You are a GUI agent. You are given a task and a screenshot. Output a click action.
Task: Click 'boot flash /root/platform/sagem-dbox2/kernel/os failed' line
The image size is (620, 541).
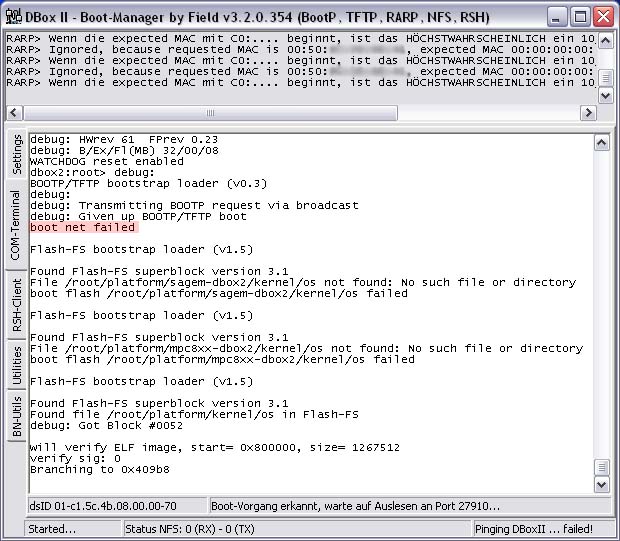pyautogui.click(x=219, y=293)
